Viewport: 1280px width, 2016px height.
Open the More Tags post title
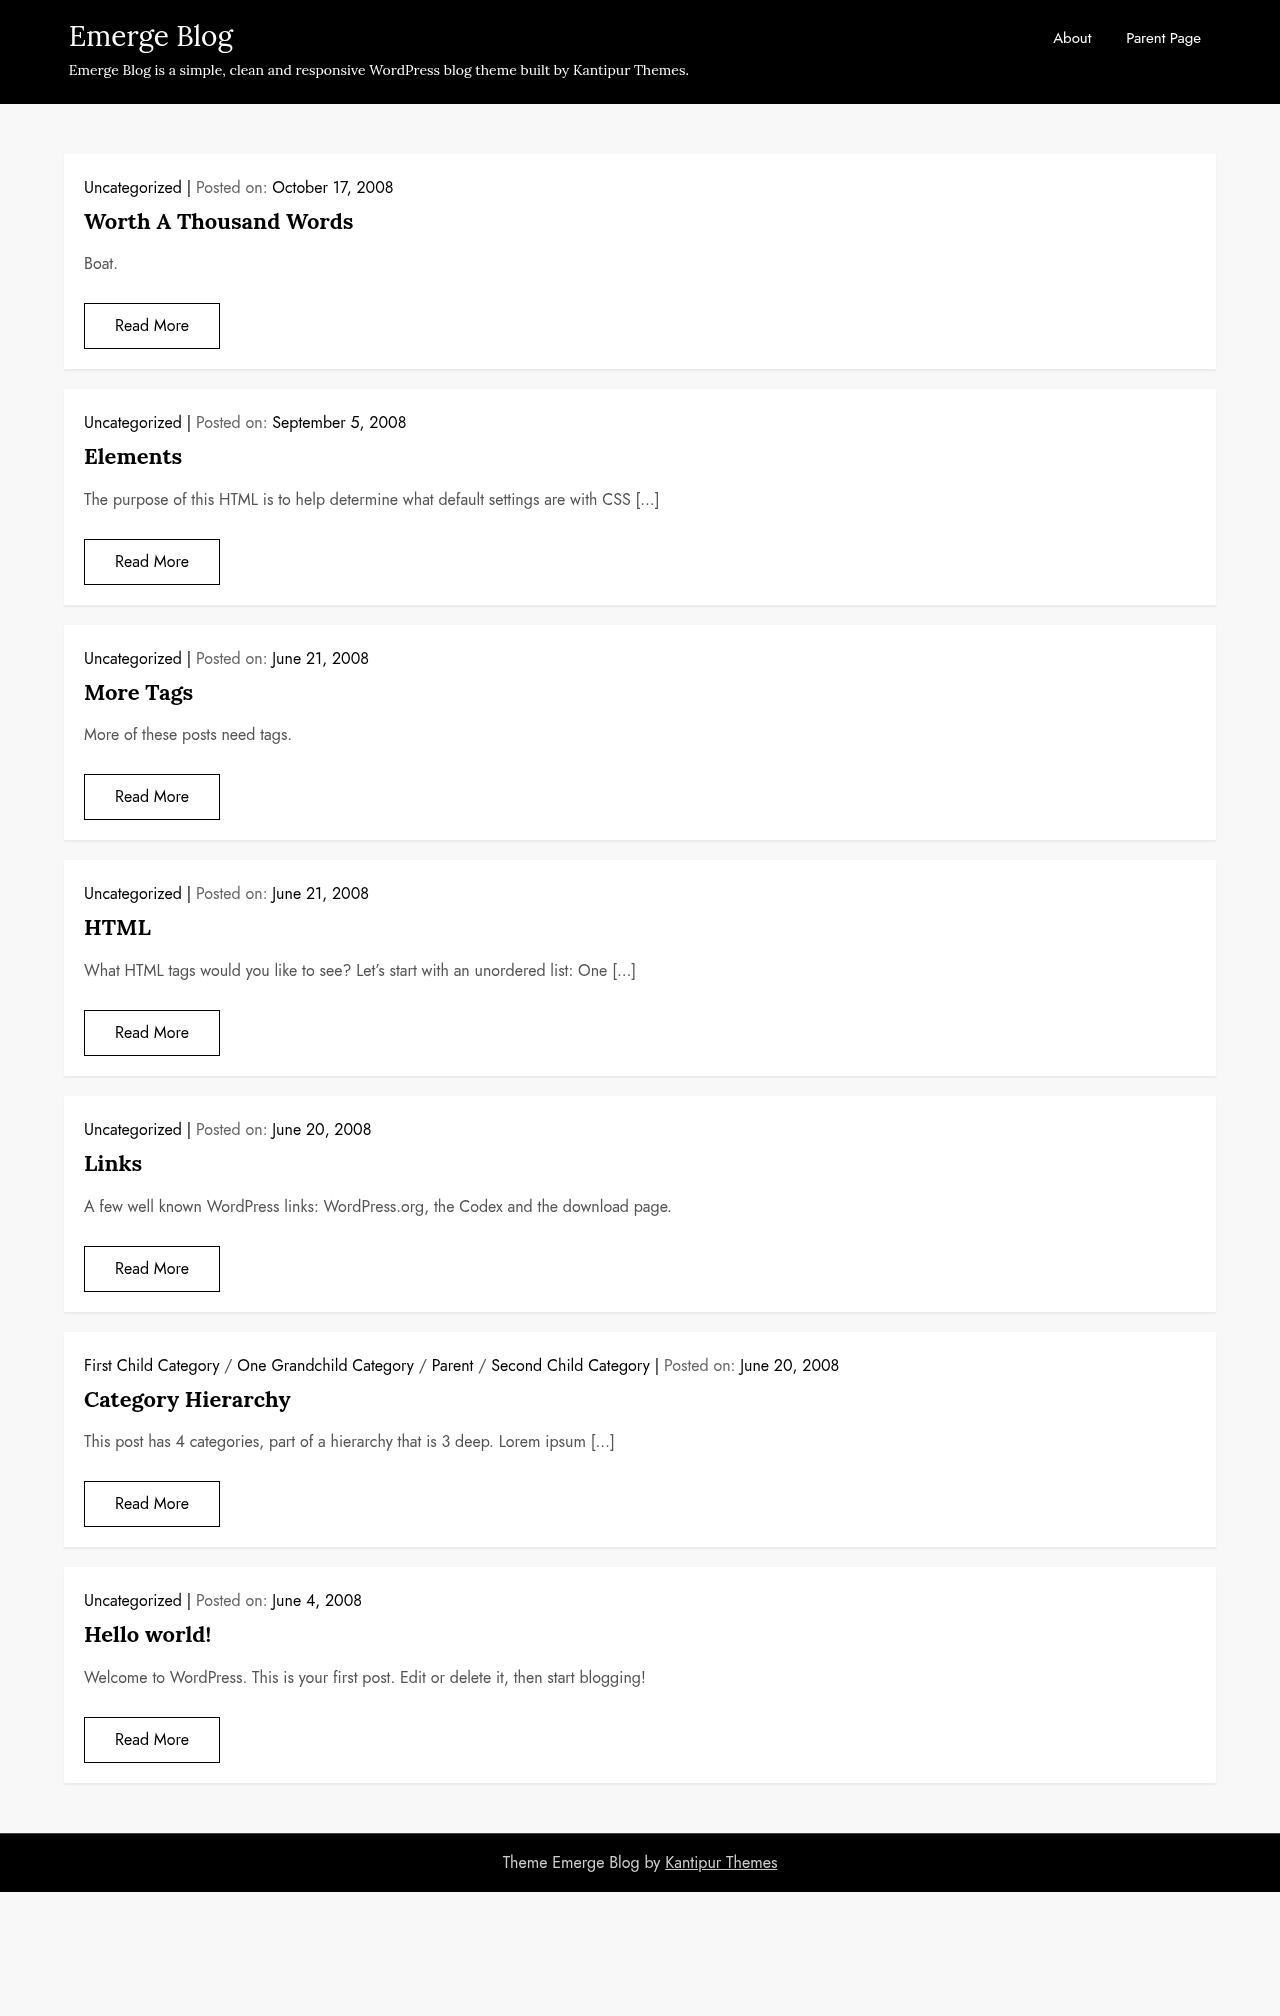(138, 693)
